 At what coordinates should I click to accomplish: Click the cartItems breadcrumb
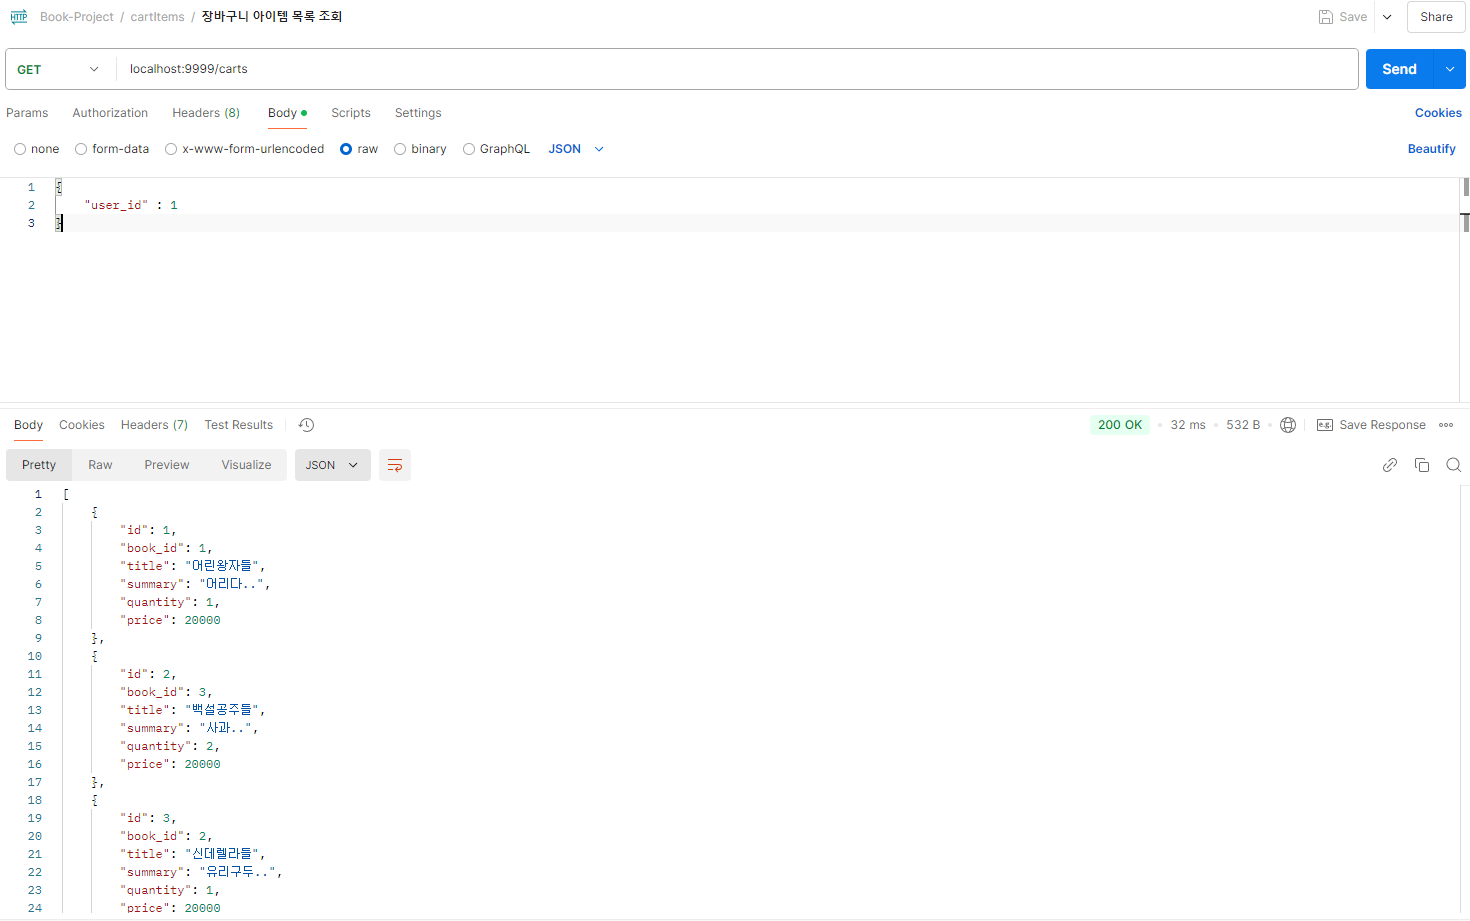pos(158,17)
